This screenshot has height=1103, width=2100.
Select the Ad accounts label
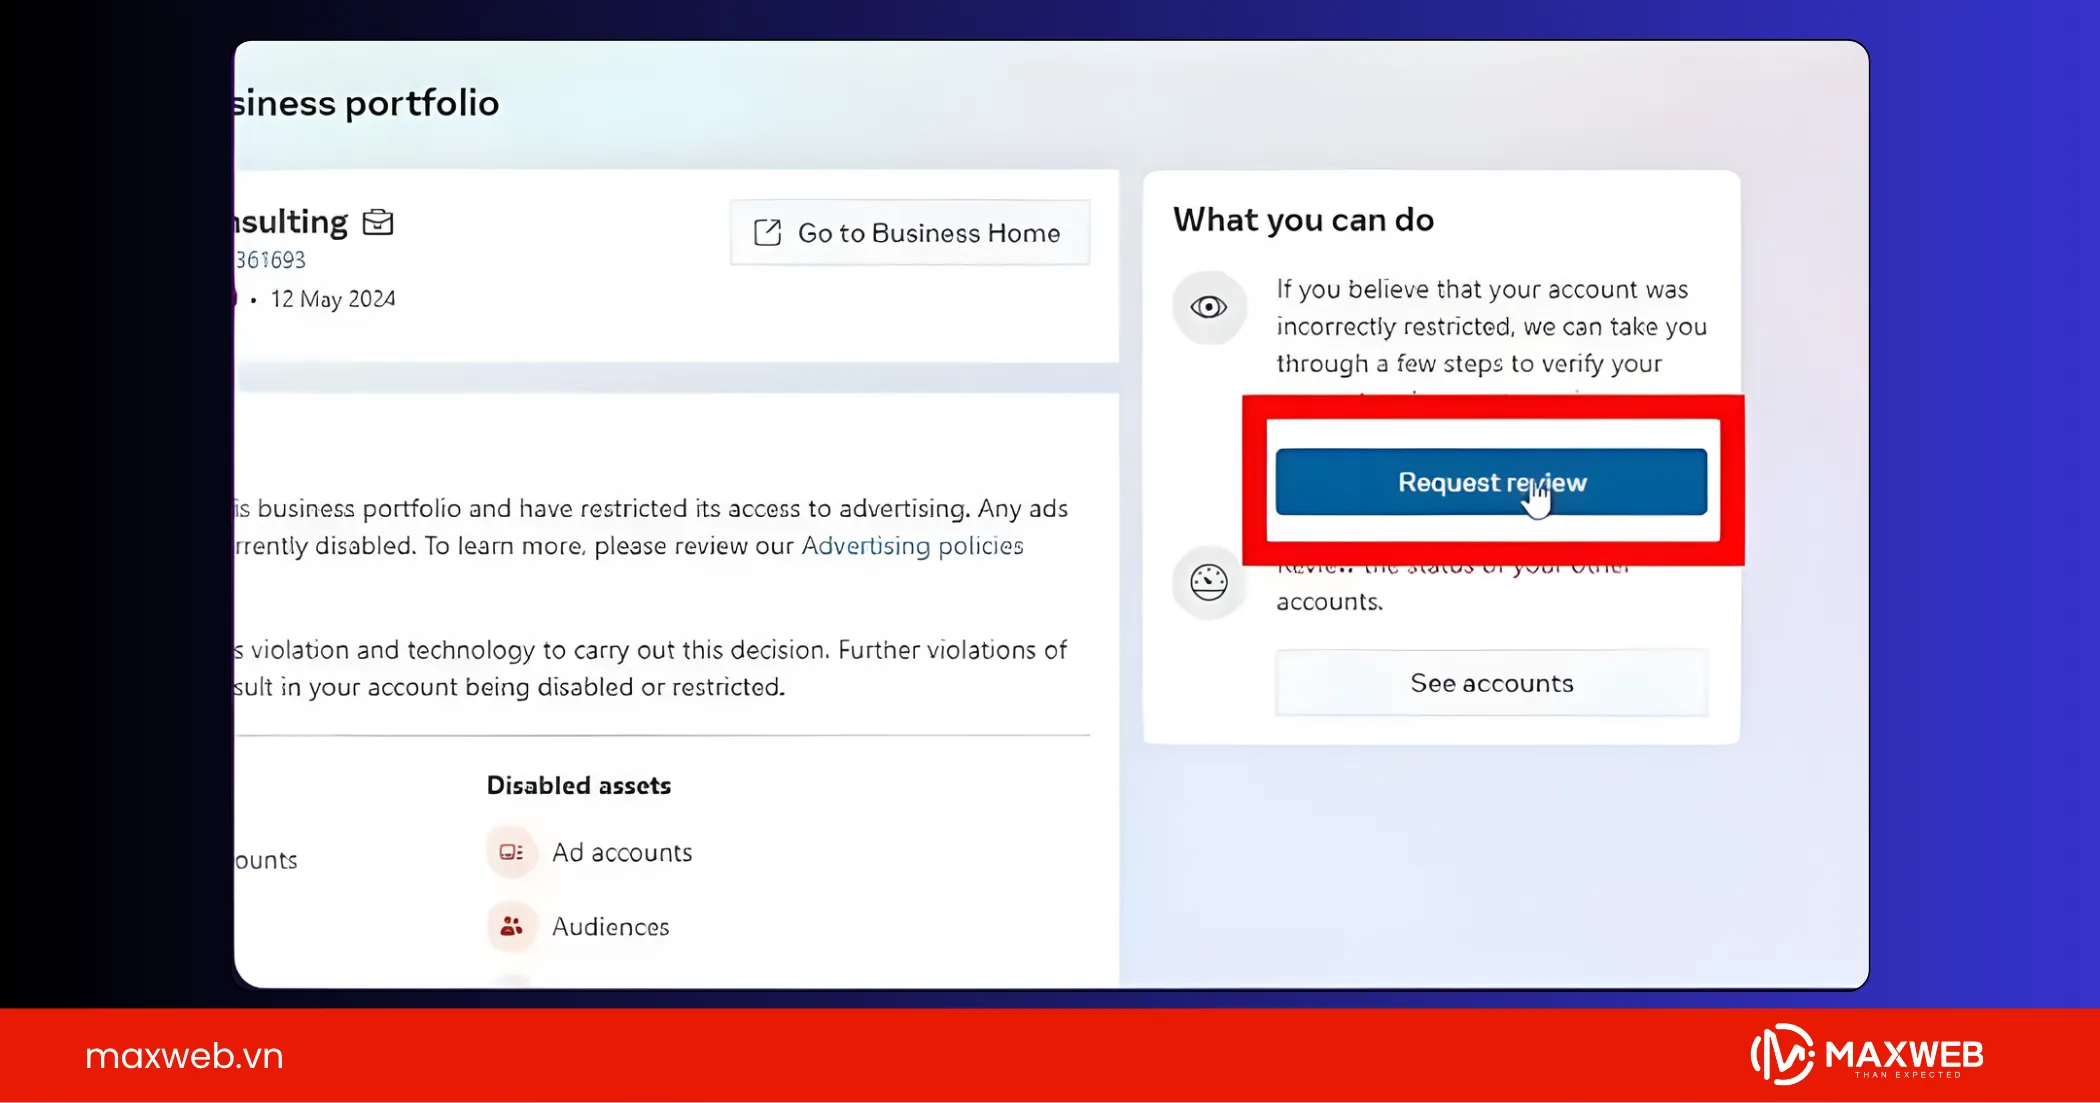pos(622,852)
